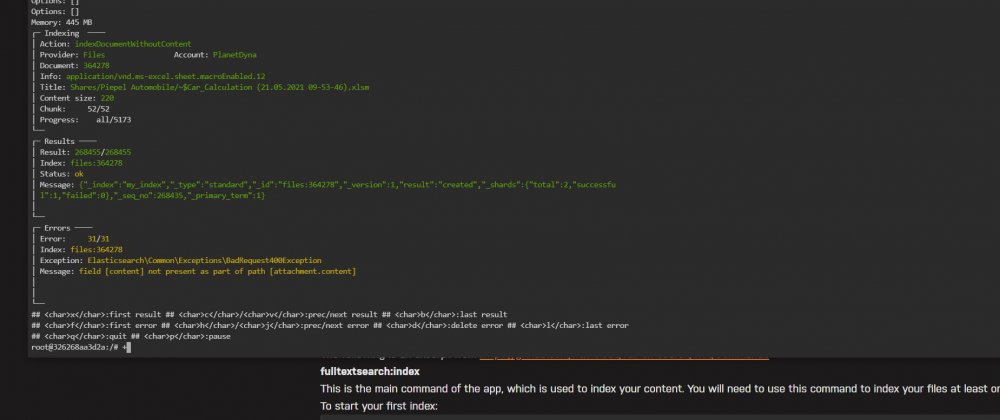This screenshot has width=1000, height=420.
Task: Click the Status value 'ok'
Action: click(x=79, y=174)
